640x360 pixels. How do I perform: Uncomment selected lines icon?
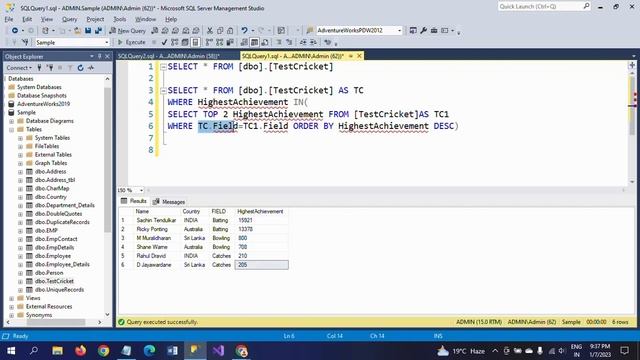pyautogui.click(x=289, y=42)
